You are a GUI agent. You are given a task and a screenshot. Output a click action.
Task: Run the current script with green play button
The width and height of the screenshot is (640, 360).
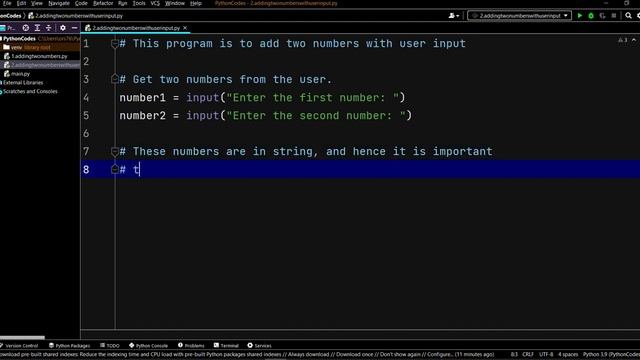point(580,16)
